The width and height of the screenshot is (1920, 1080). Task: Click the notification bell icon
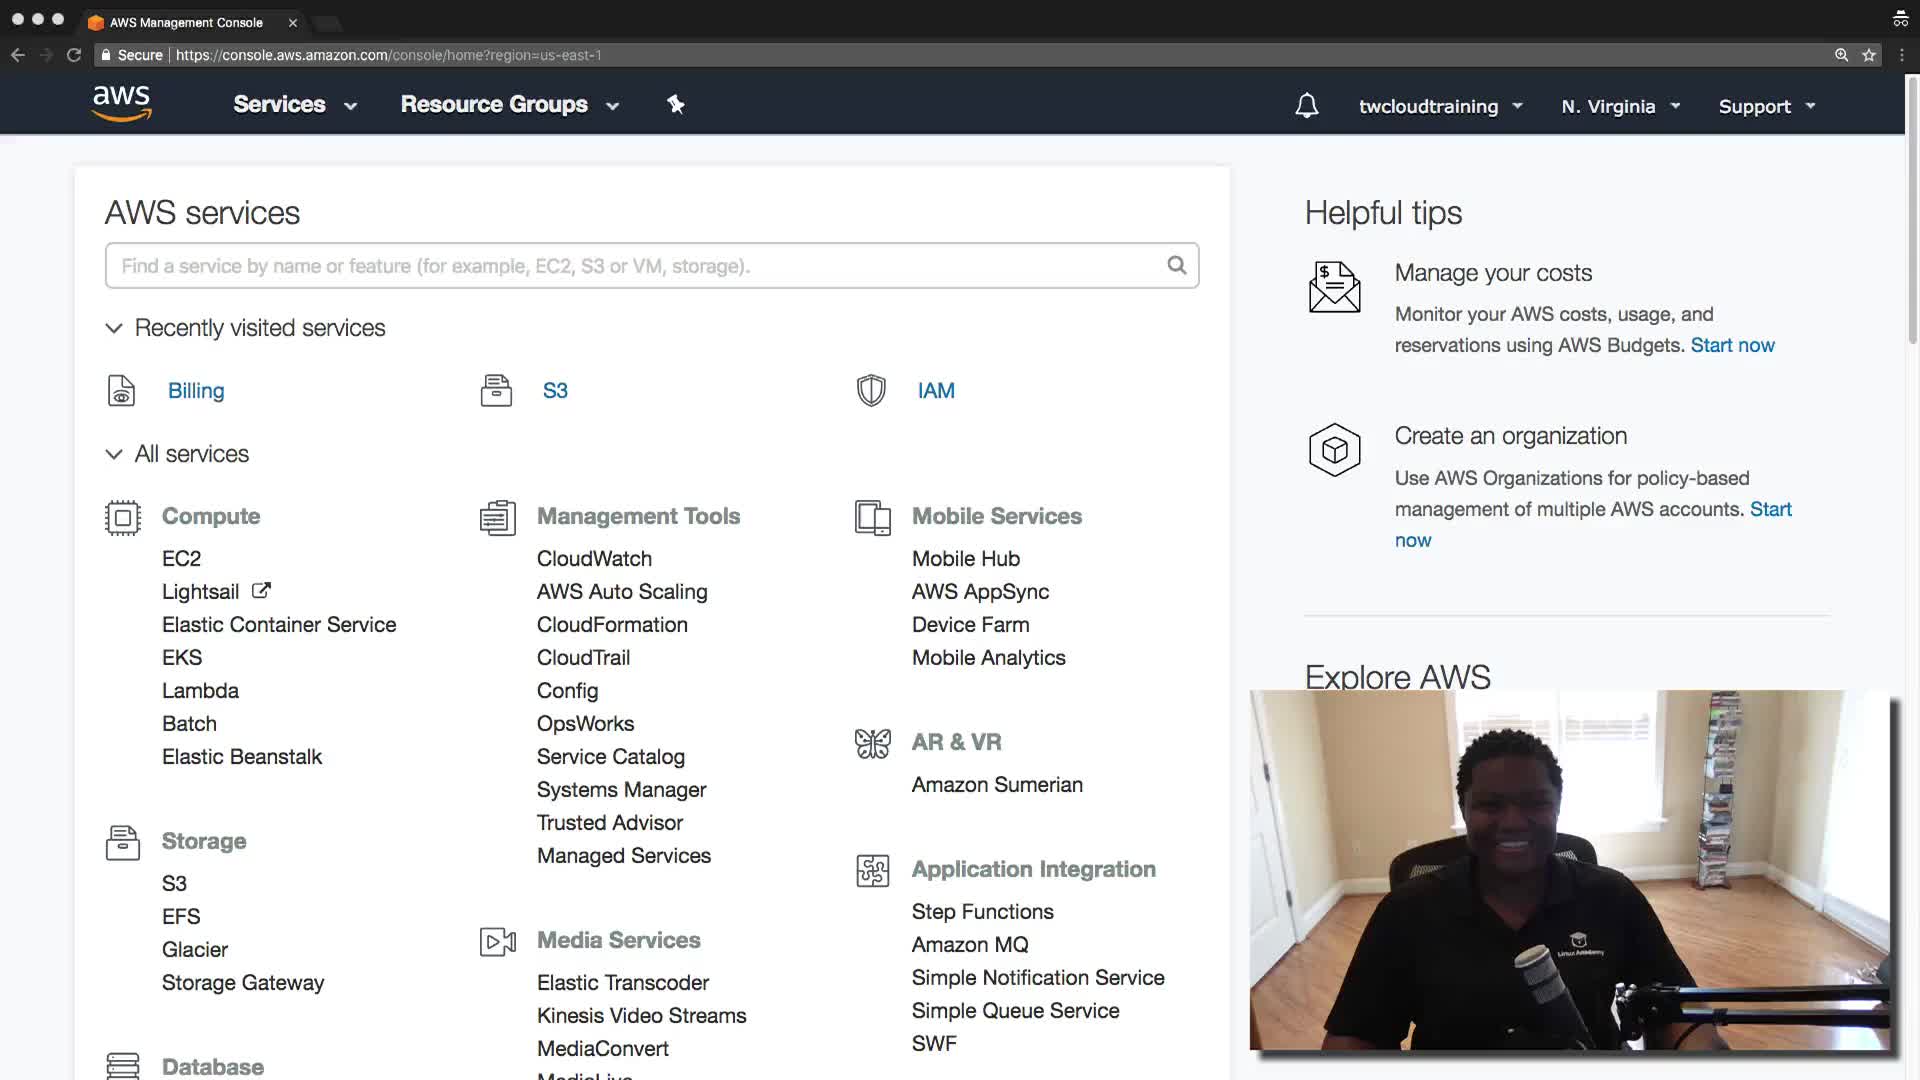1306,106
